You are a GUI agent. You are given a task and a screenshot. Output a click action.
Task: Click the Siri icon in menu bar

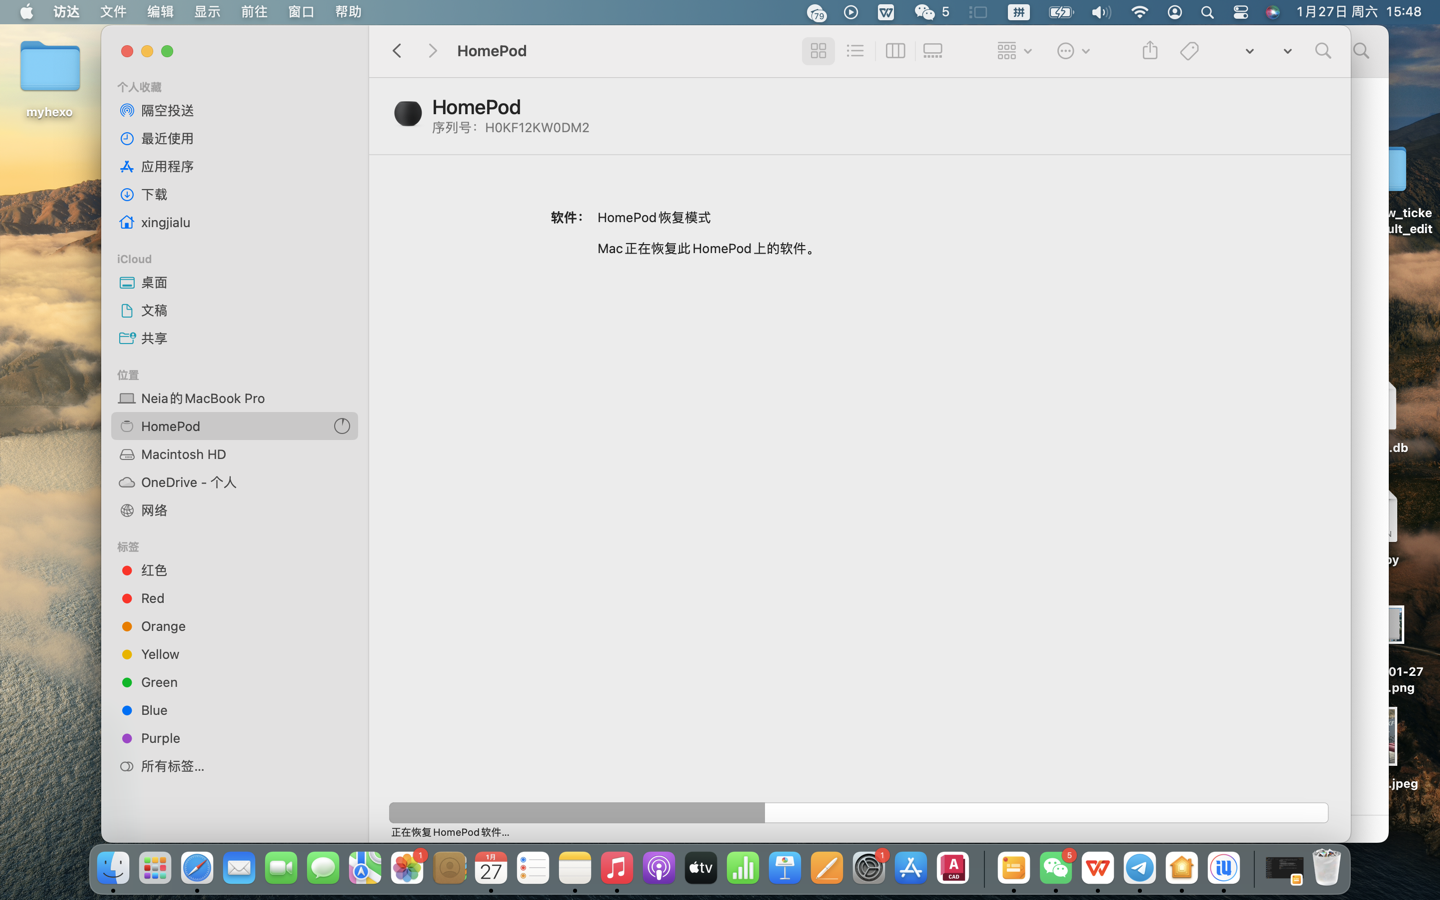pyautogui.click(x=1272, y=12)
